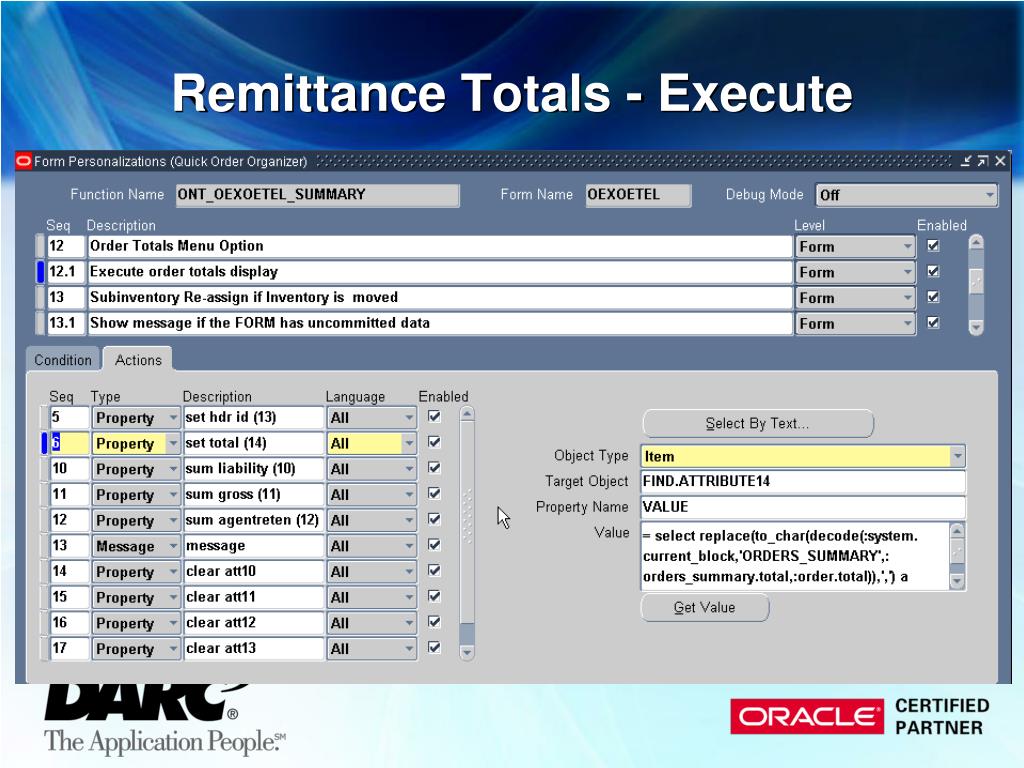Click the record indicator bar for action 10
The height and width of the screenshot is (768, 1024).
click(x=44, y=469)
